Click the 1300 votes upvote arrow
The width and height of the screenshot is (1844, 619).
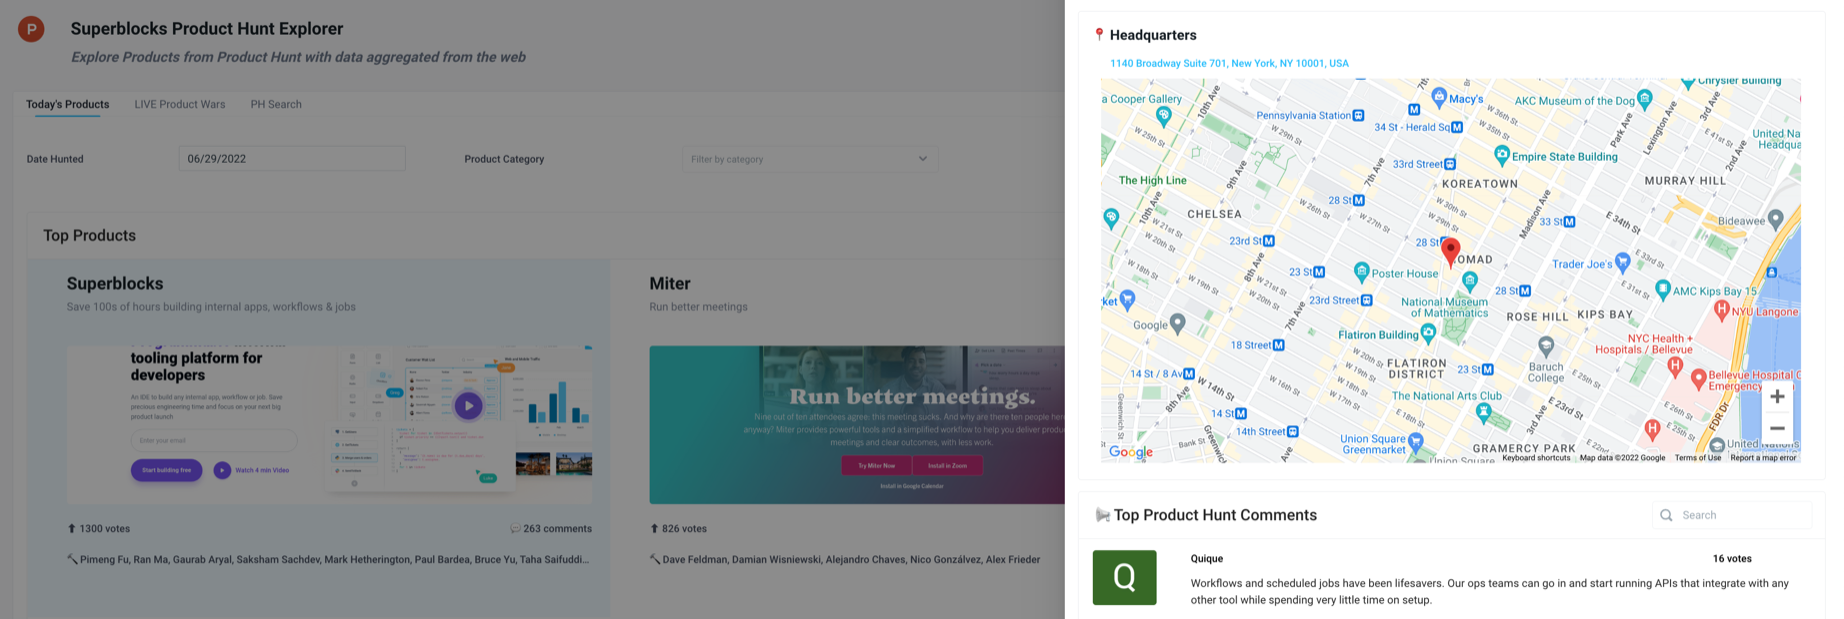pyautogui.click(x=71, y=528)
